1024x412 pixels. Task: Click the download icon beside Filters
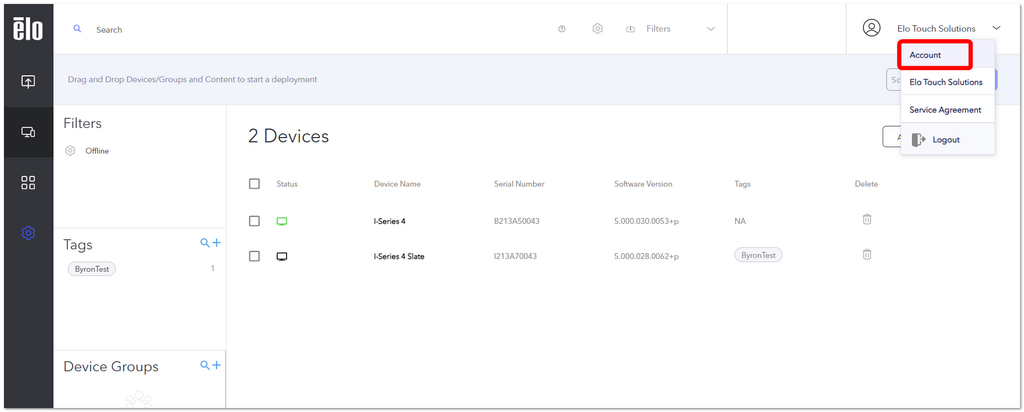(x=630, y=29)
